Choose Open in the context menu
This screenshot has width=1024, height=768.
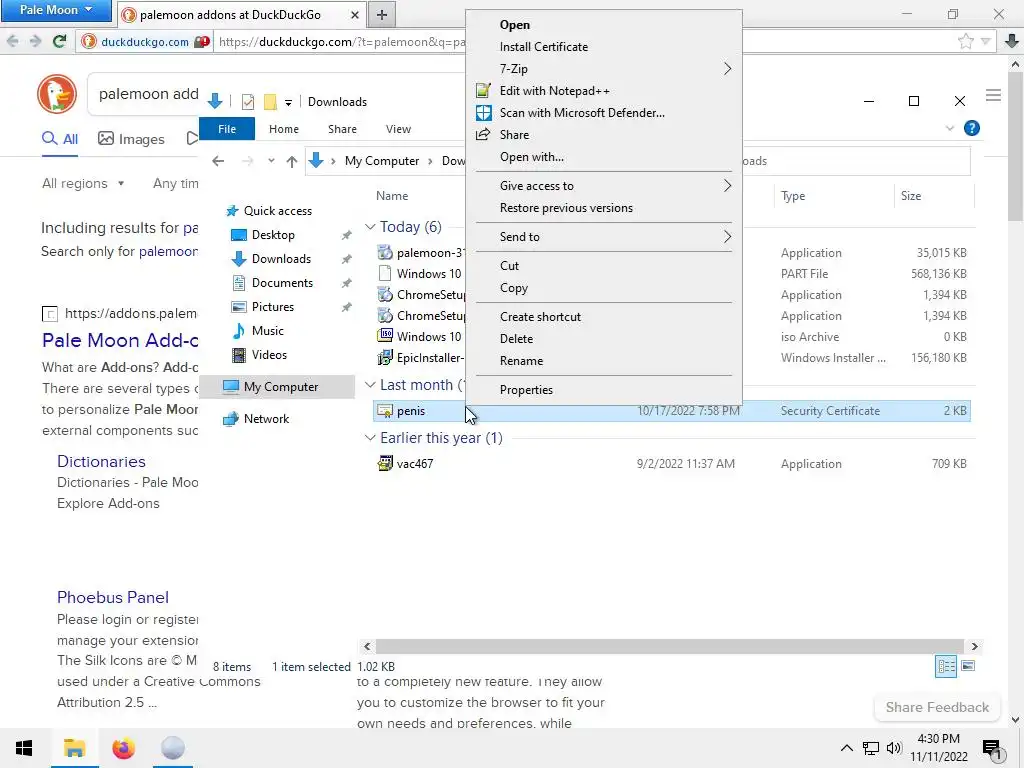(515, 25)
